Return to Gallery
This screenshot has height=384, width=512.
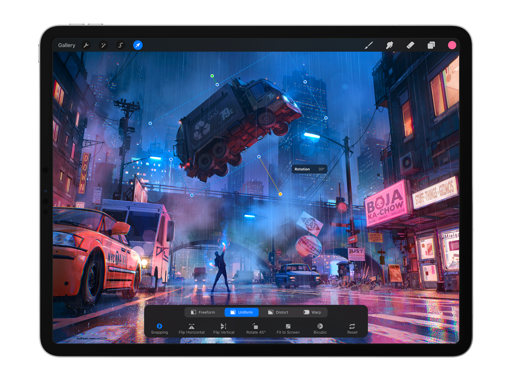point(66,45)
